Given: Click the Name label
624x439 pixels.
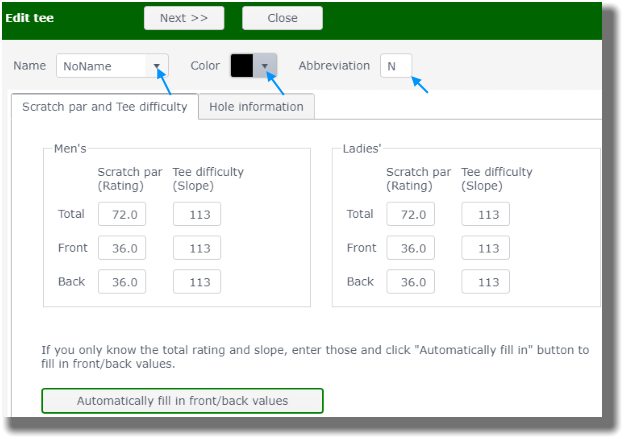Looking at the screenshot, I should (x=29, y=66).
